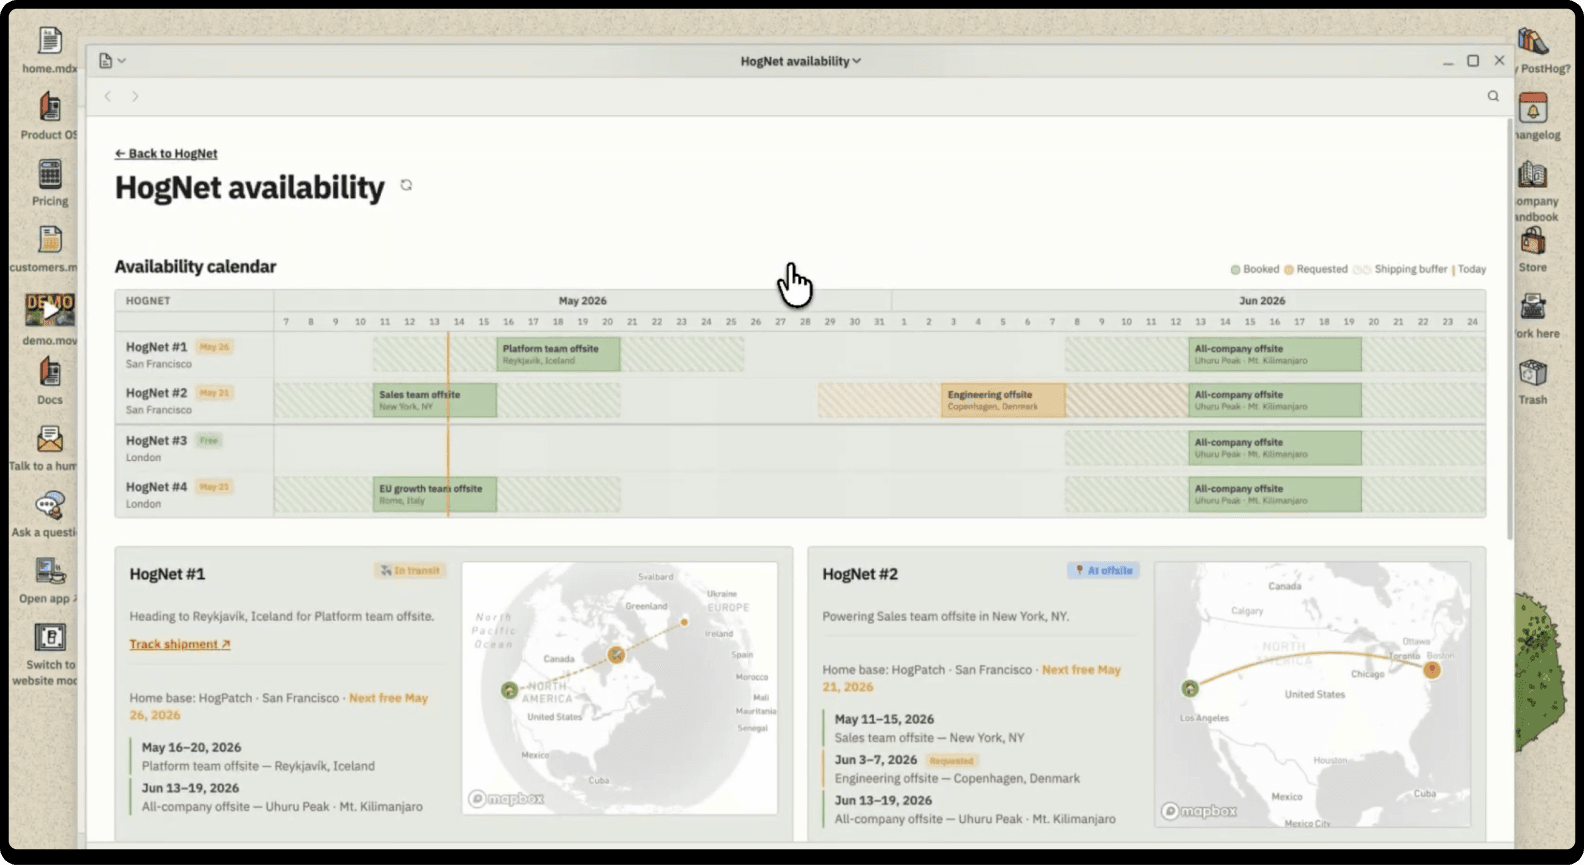
Task: Open the Ask a question chat icon
Action: tap(50, 505)
